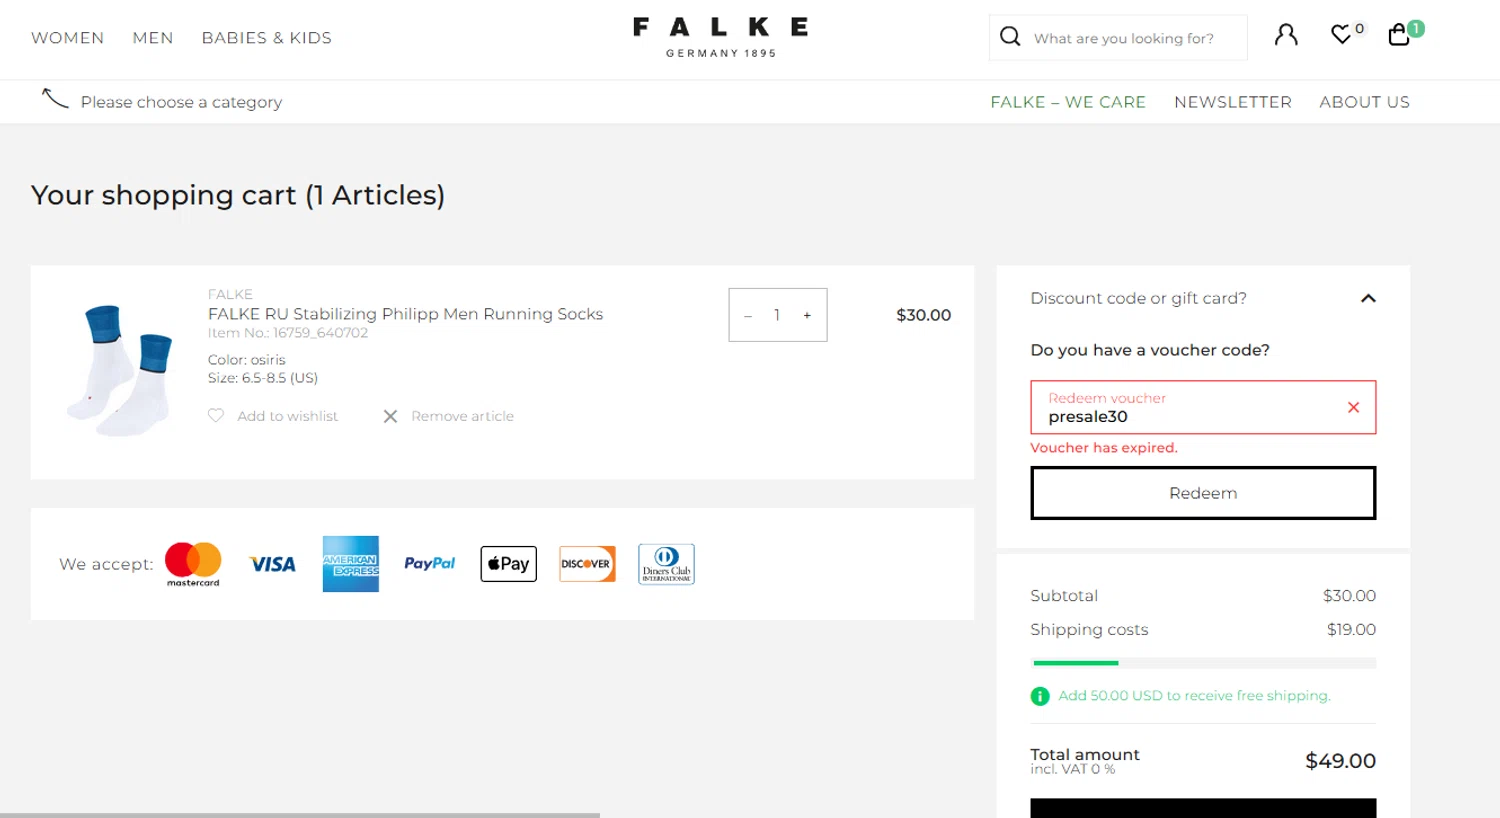Click the VISA payment logo
Image resolution: width=1500 pixels, height=818 pixels.
[x=272, y=564]
